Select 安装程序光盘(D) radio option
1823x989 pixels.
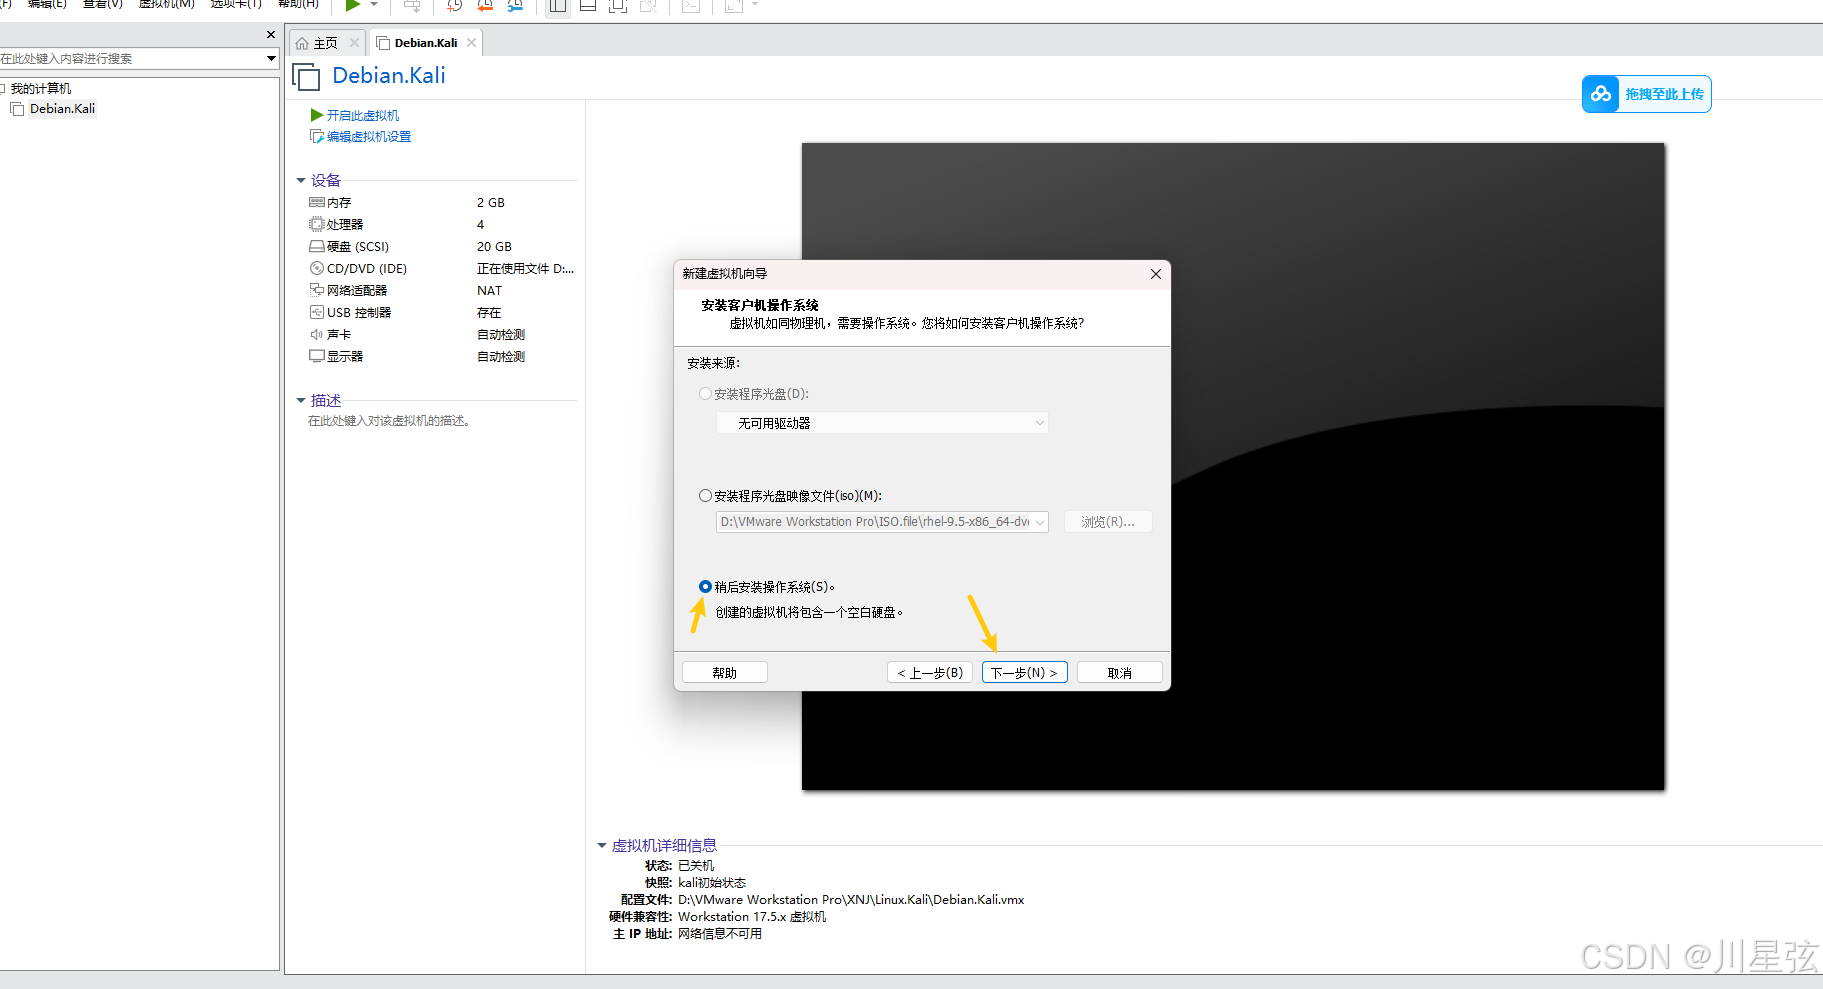pos(705,394)
